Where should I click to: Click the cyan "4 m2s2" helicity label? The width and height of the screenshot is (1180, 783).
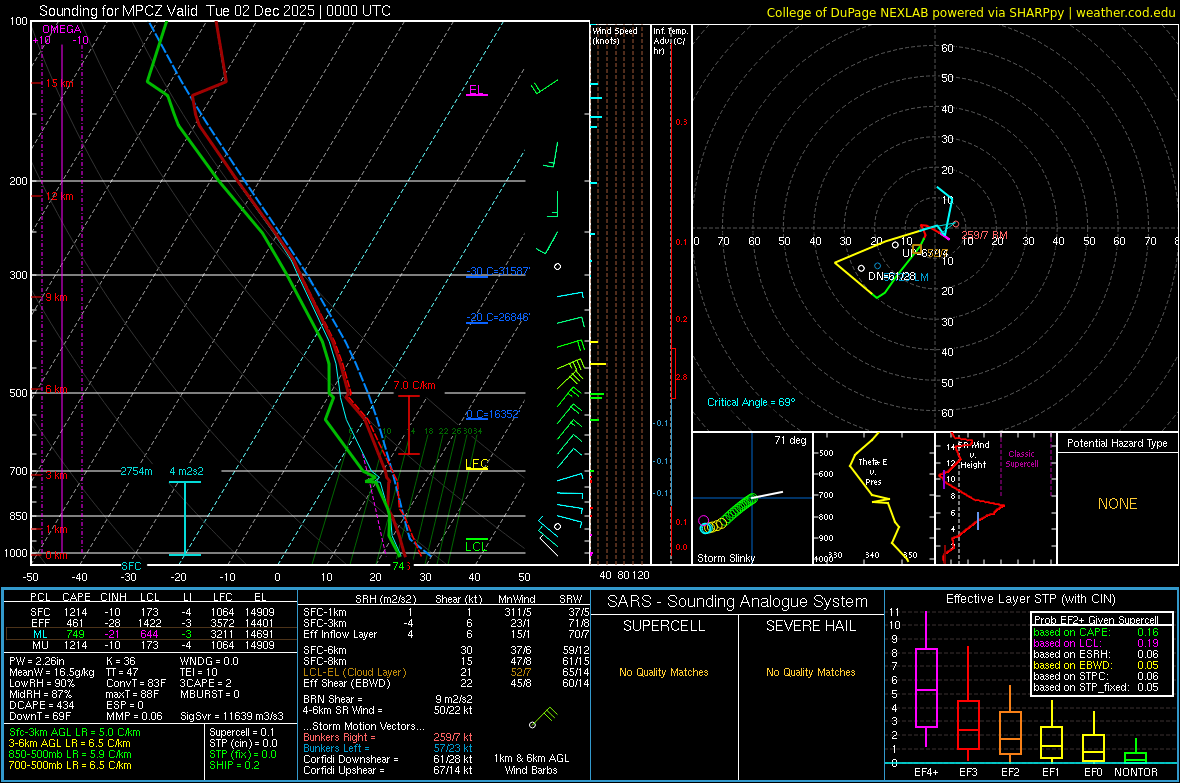[x=187, y=471]
